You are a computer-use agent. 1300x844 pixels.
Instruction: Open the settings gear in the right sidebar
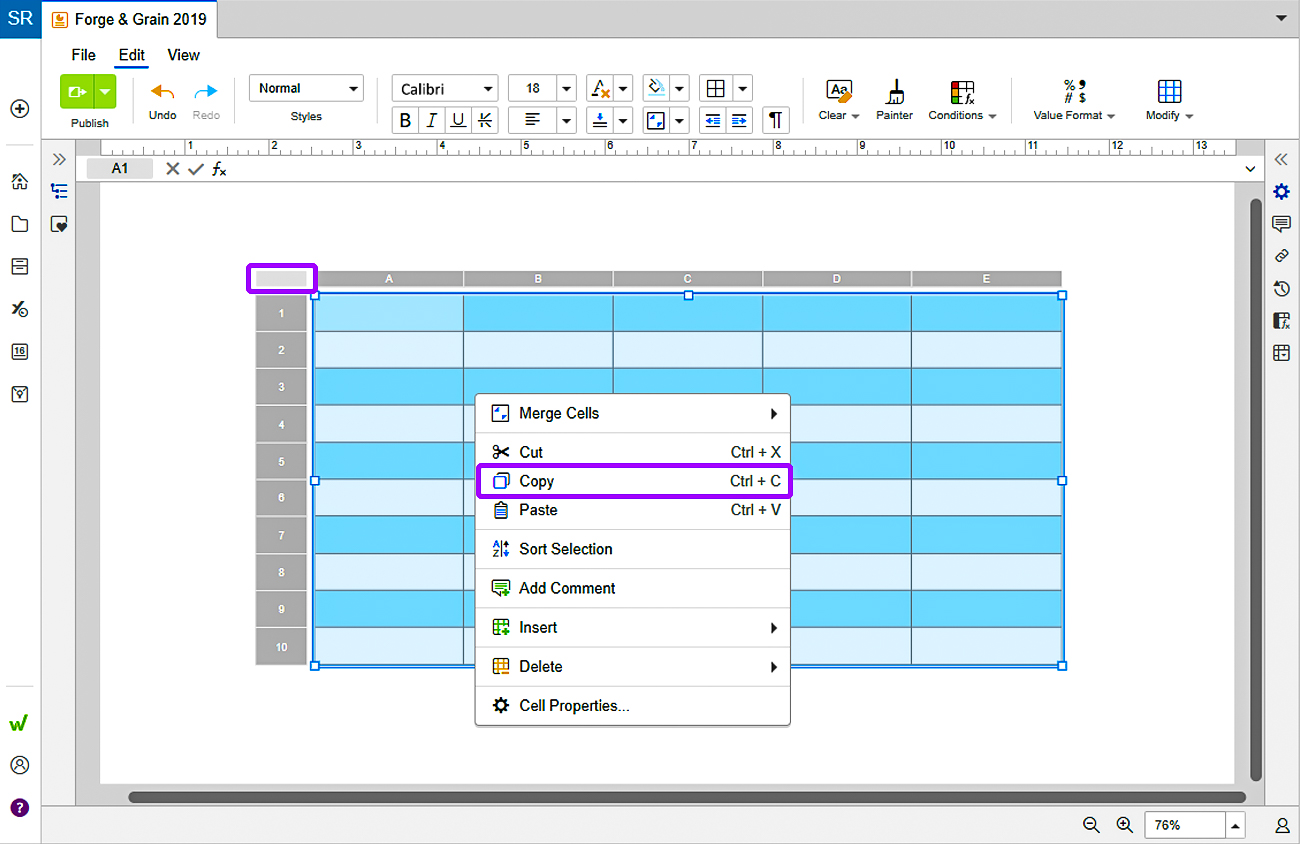tap(1281, 191)
